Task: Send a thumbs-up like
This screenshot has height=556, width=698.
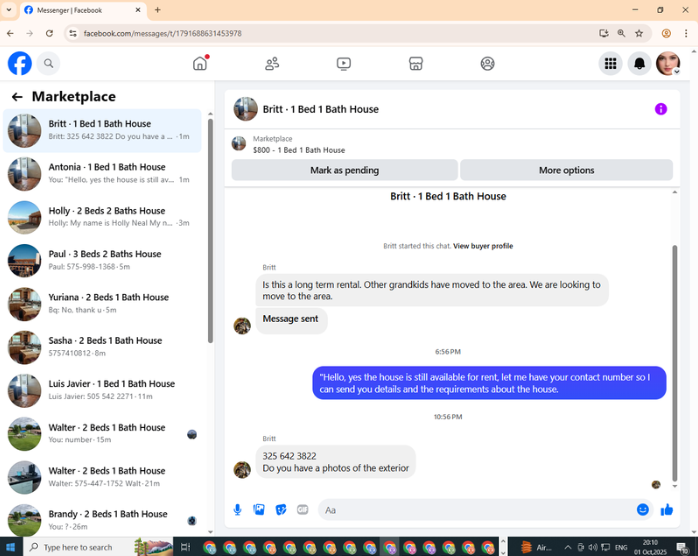Action: pyautogui.click(x=667, y=510)
